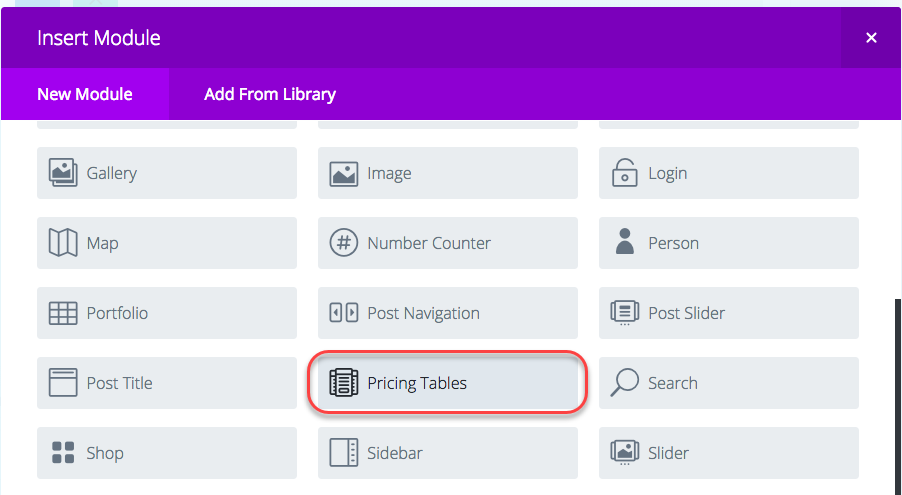
Task: Open the Add From Library tab
Action: click(270, 94)
